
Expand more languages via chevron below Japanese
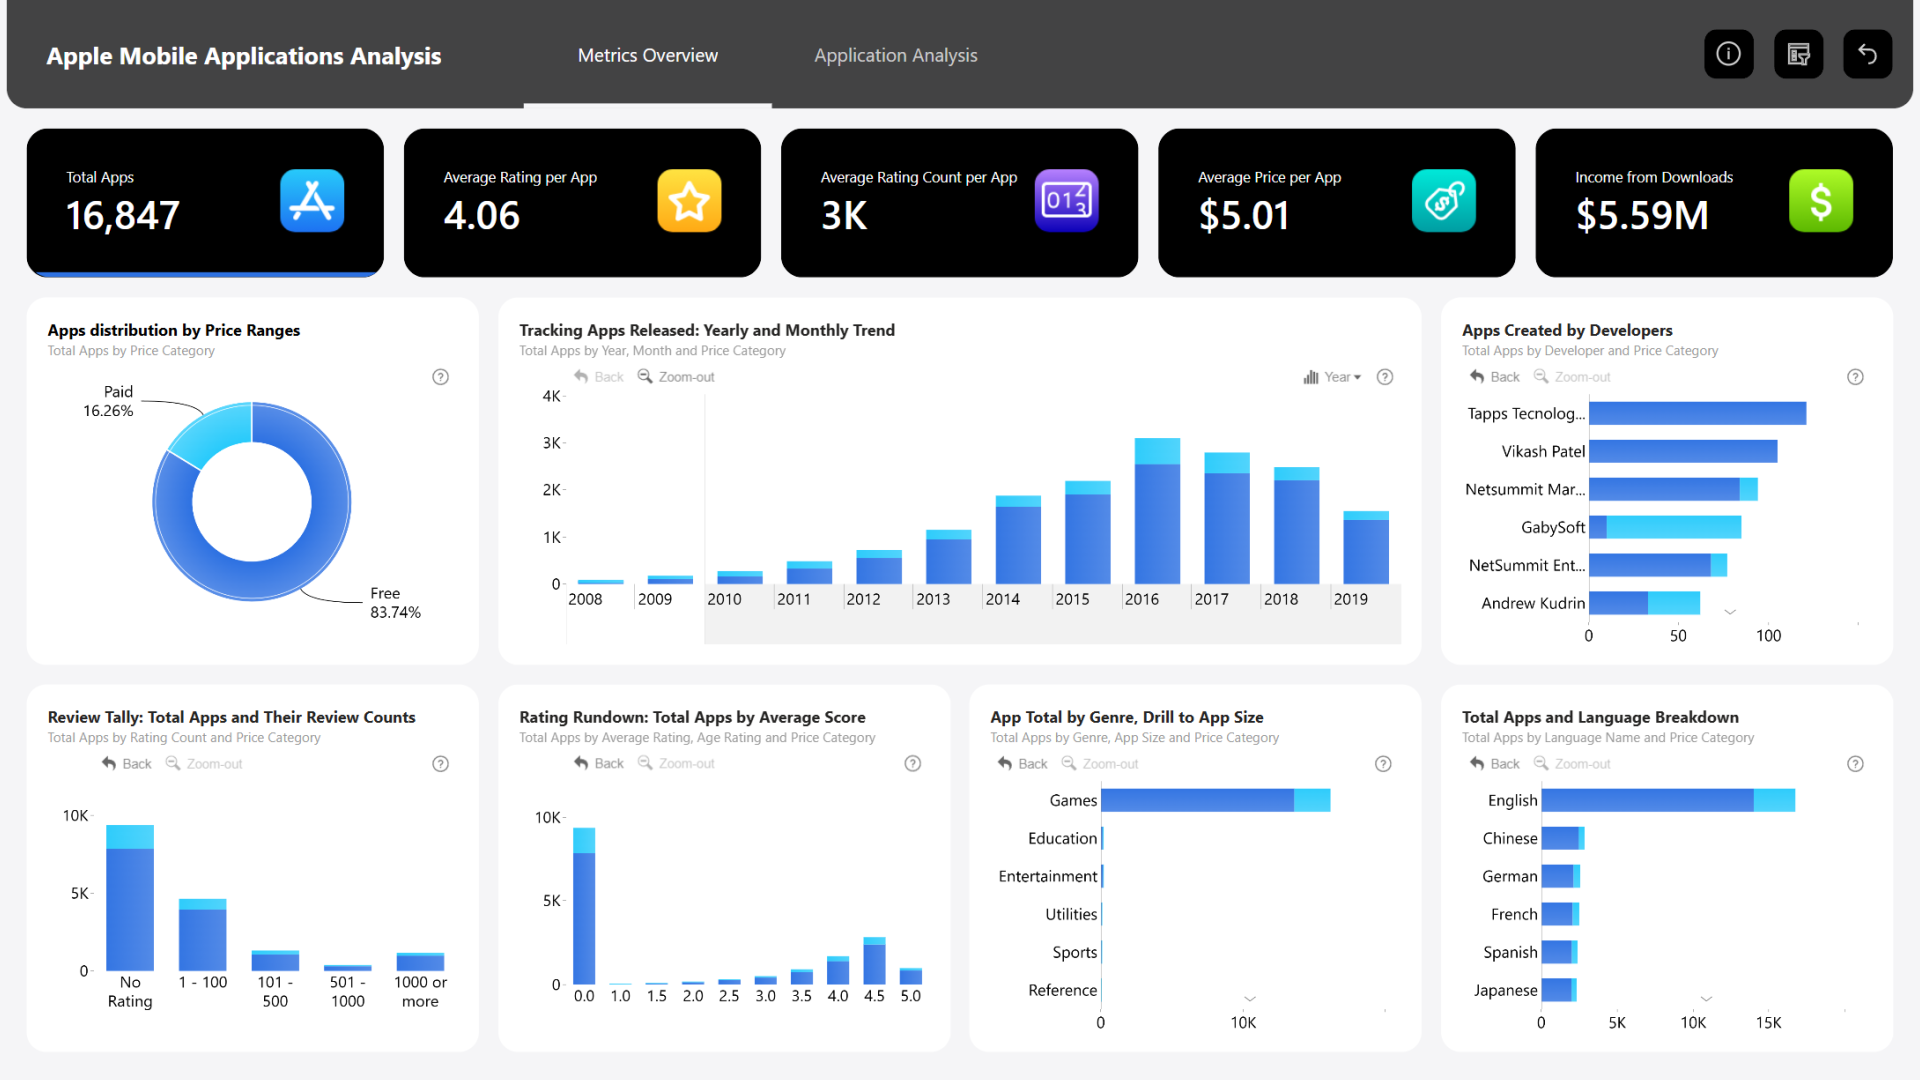point(1705,997)
